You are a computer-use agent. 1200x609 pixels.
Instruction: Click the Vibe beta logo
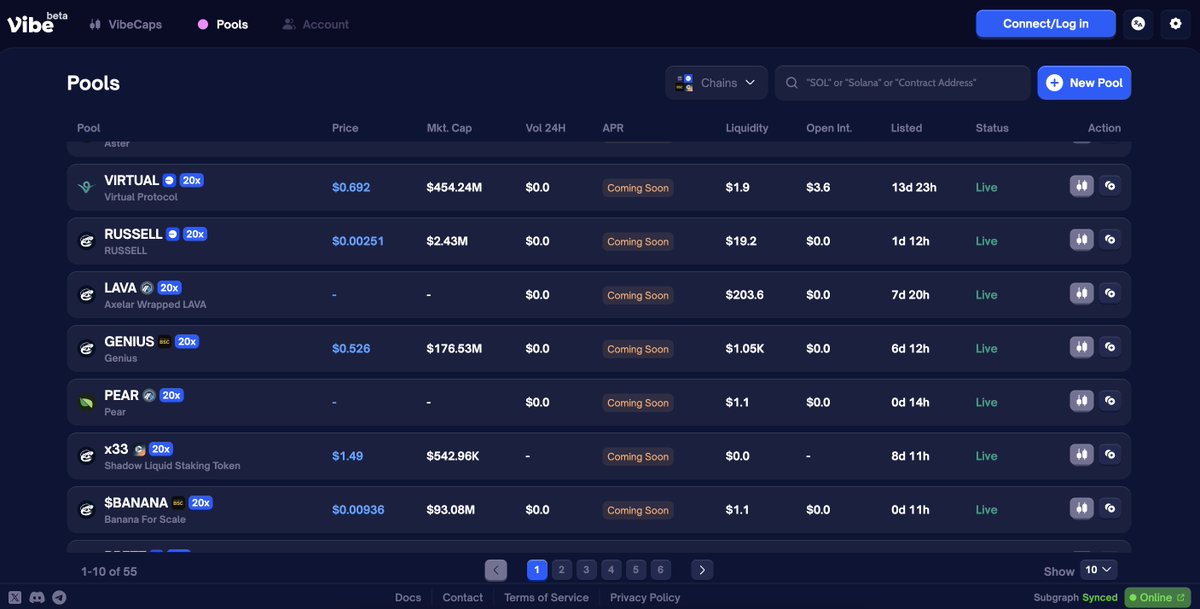click(37, 23)
